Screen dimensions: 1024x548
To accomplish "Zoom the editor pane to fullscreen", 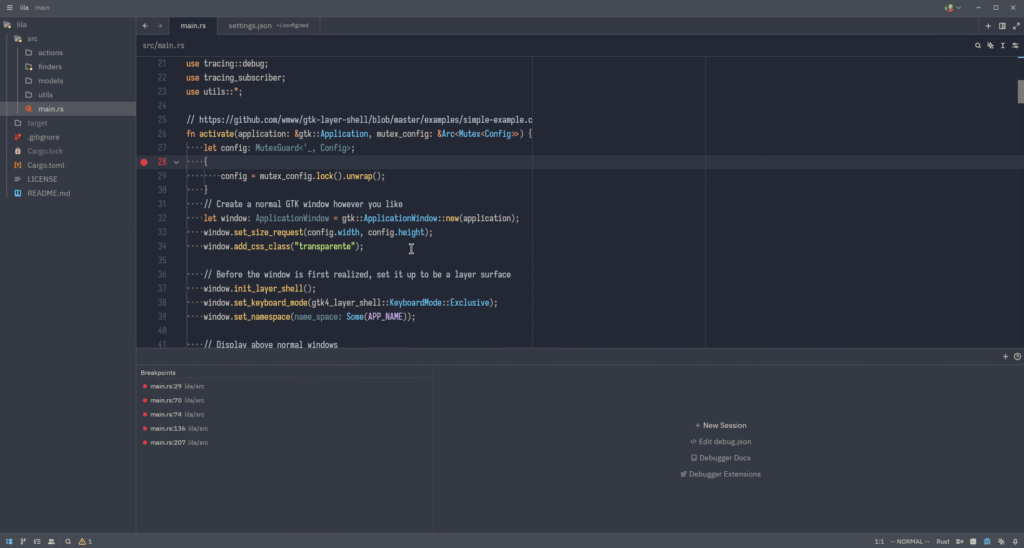I will click(1015, 26).
